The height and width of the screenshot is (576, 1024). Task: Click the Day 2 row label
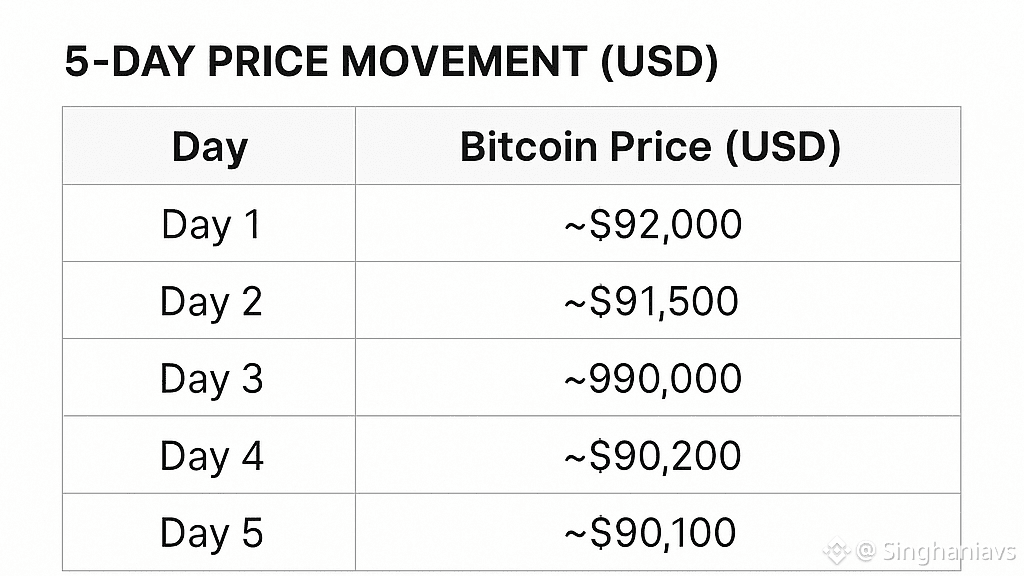[210, 301]
